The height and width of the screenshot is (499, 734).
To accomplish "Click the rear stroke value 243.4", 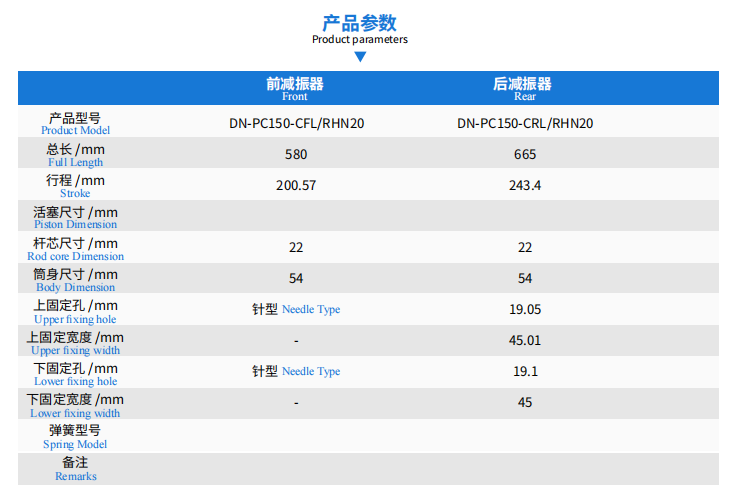I will (525, 186).
